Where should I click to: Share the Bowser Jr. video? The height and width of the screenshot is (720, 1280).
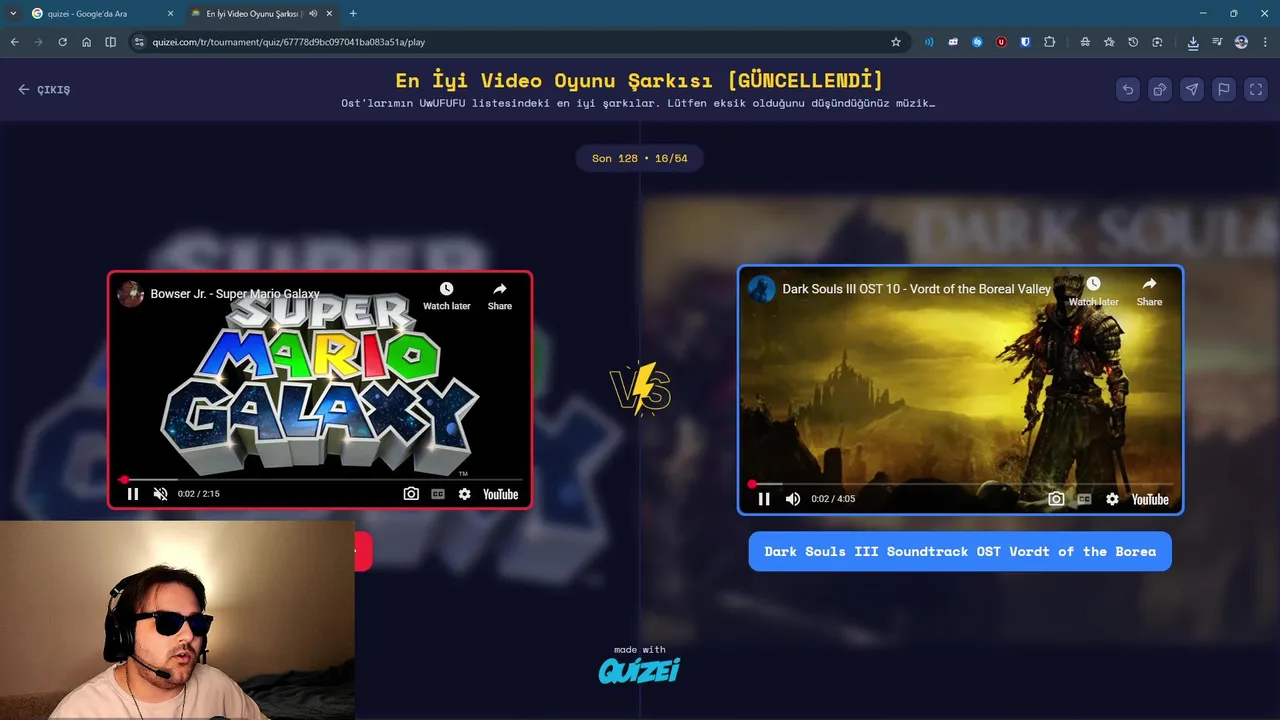coord(500,296)
